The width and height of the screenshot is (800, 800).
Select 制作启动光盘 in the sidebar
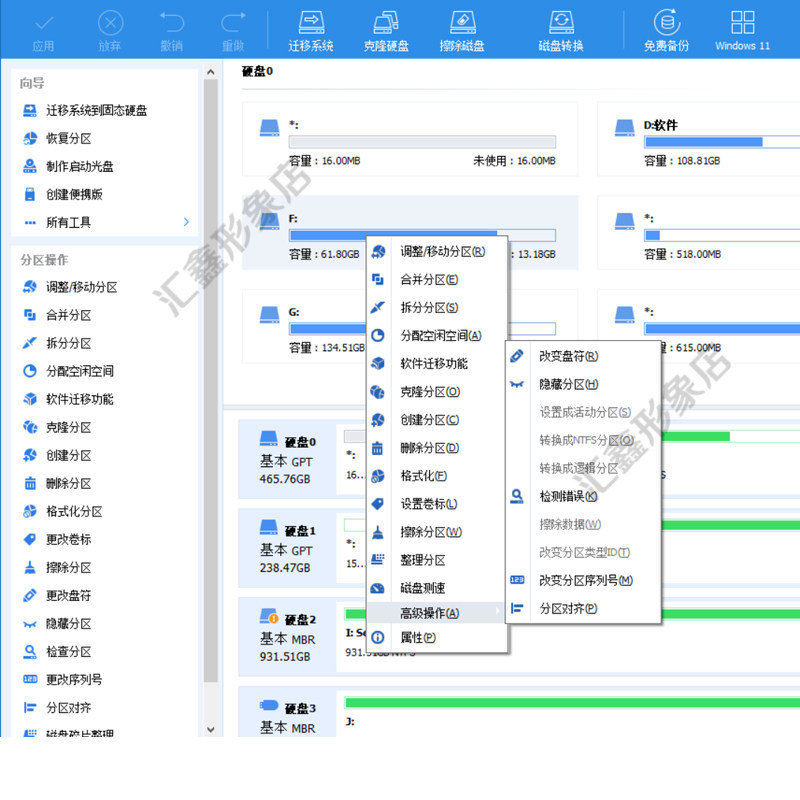[x=78, y=166]
